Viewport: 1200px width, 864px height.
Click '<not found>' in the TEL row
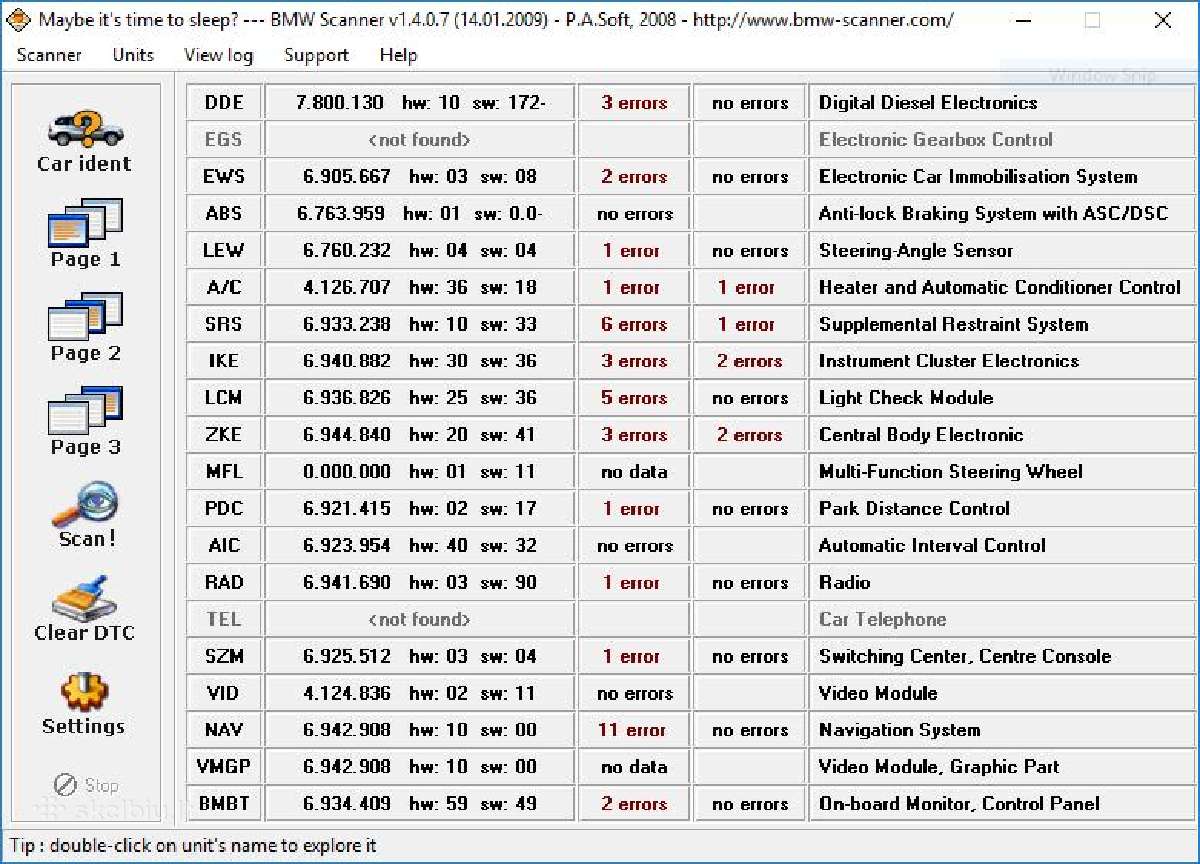tap(419, 620)
